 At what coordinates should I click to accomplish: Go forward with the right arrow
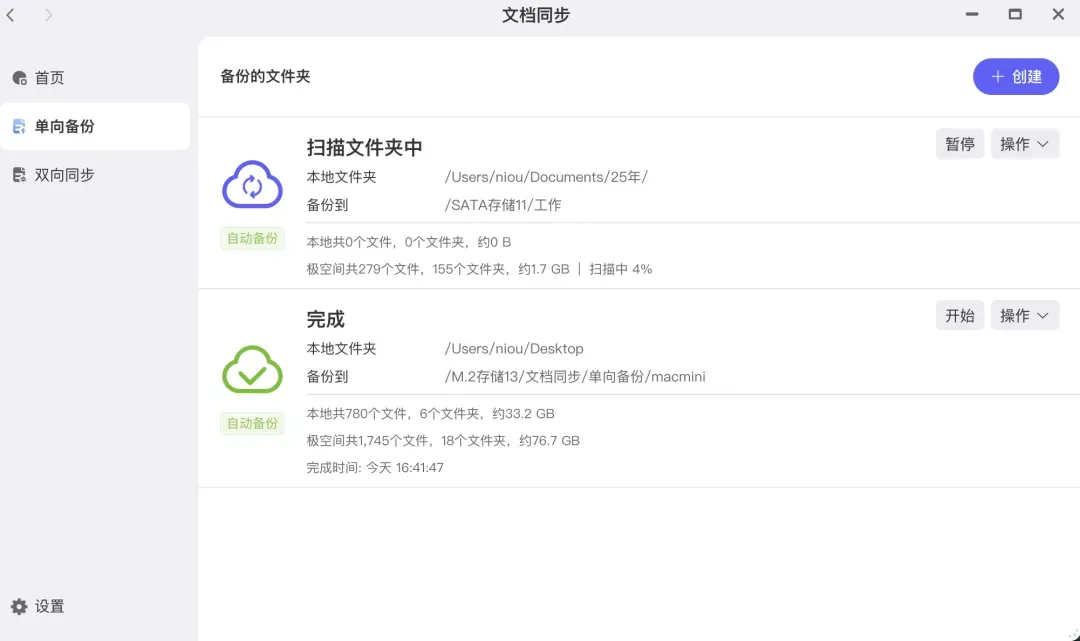click(48, 15)
